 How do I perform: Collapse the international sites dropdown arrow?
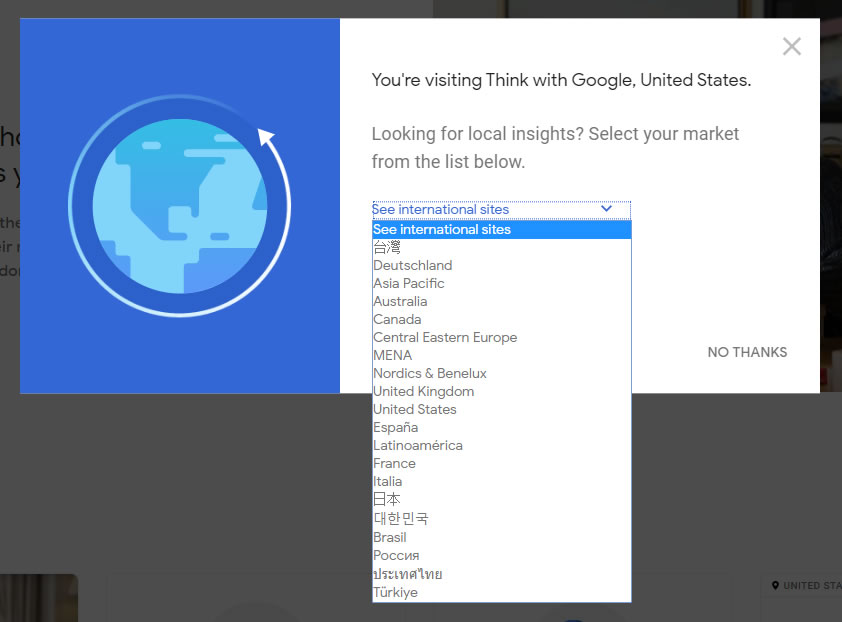[x=606, y=209]
